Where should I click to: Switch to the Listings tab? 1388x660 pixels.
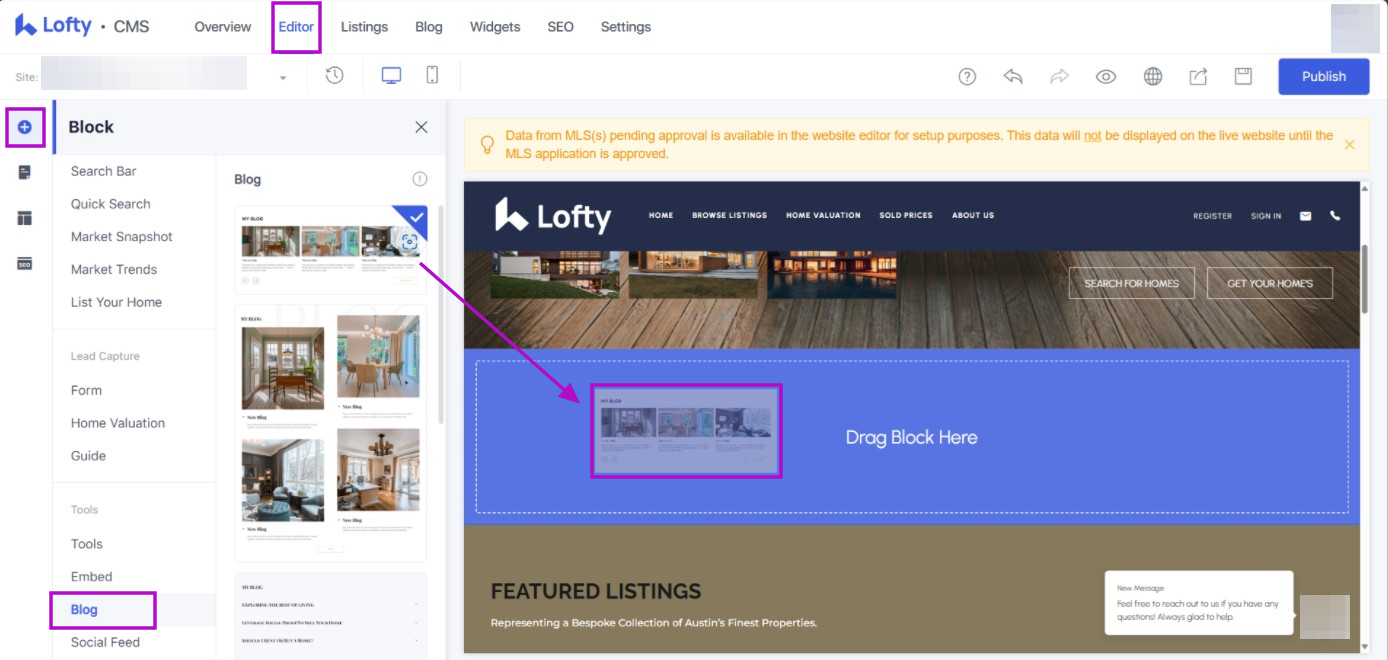(364, 27)
